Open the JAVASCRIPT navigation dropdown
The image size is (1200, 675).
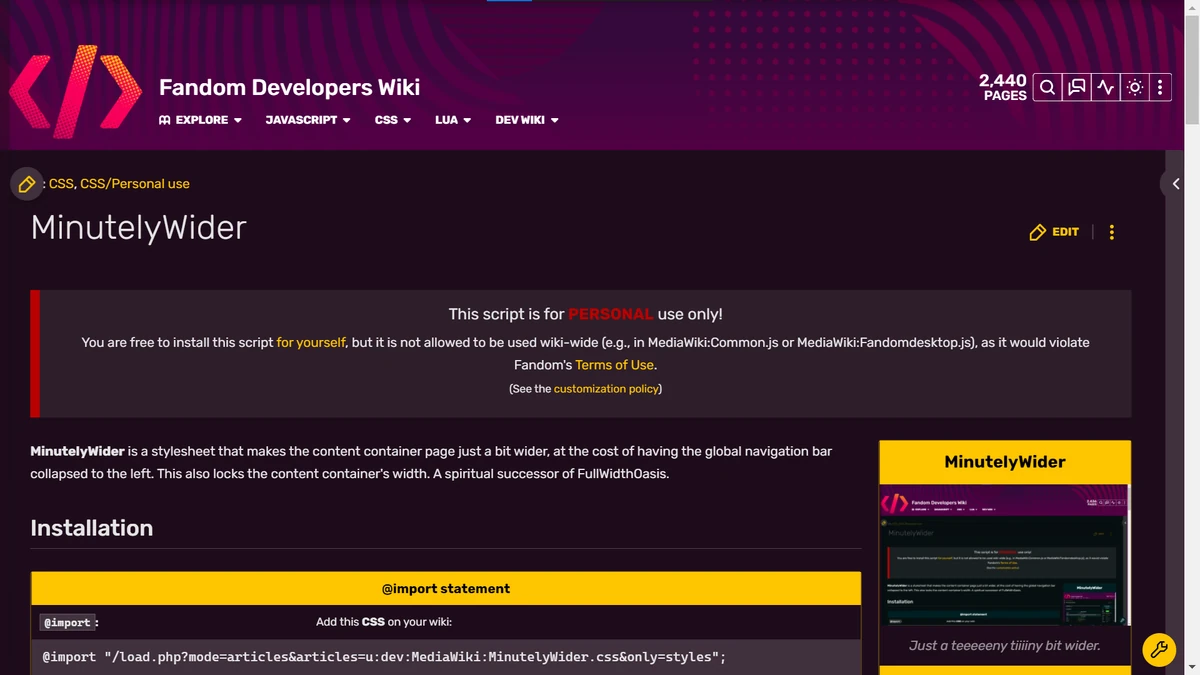[x=305, y=120]
